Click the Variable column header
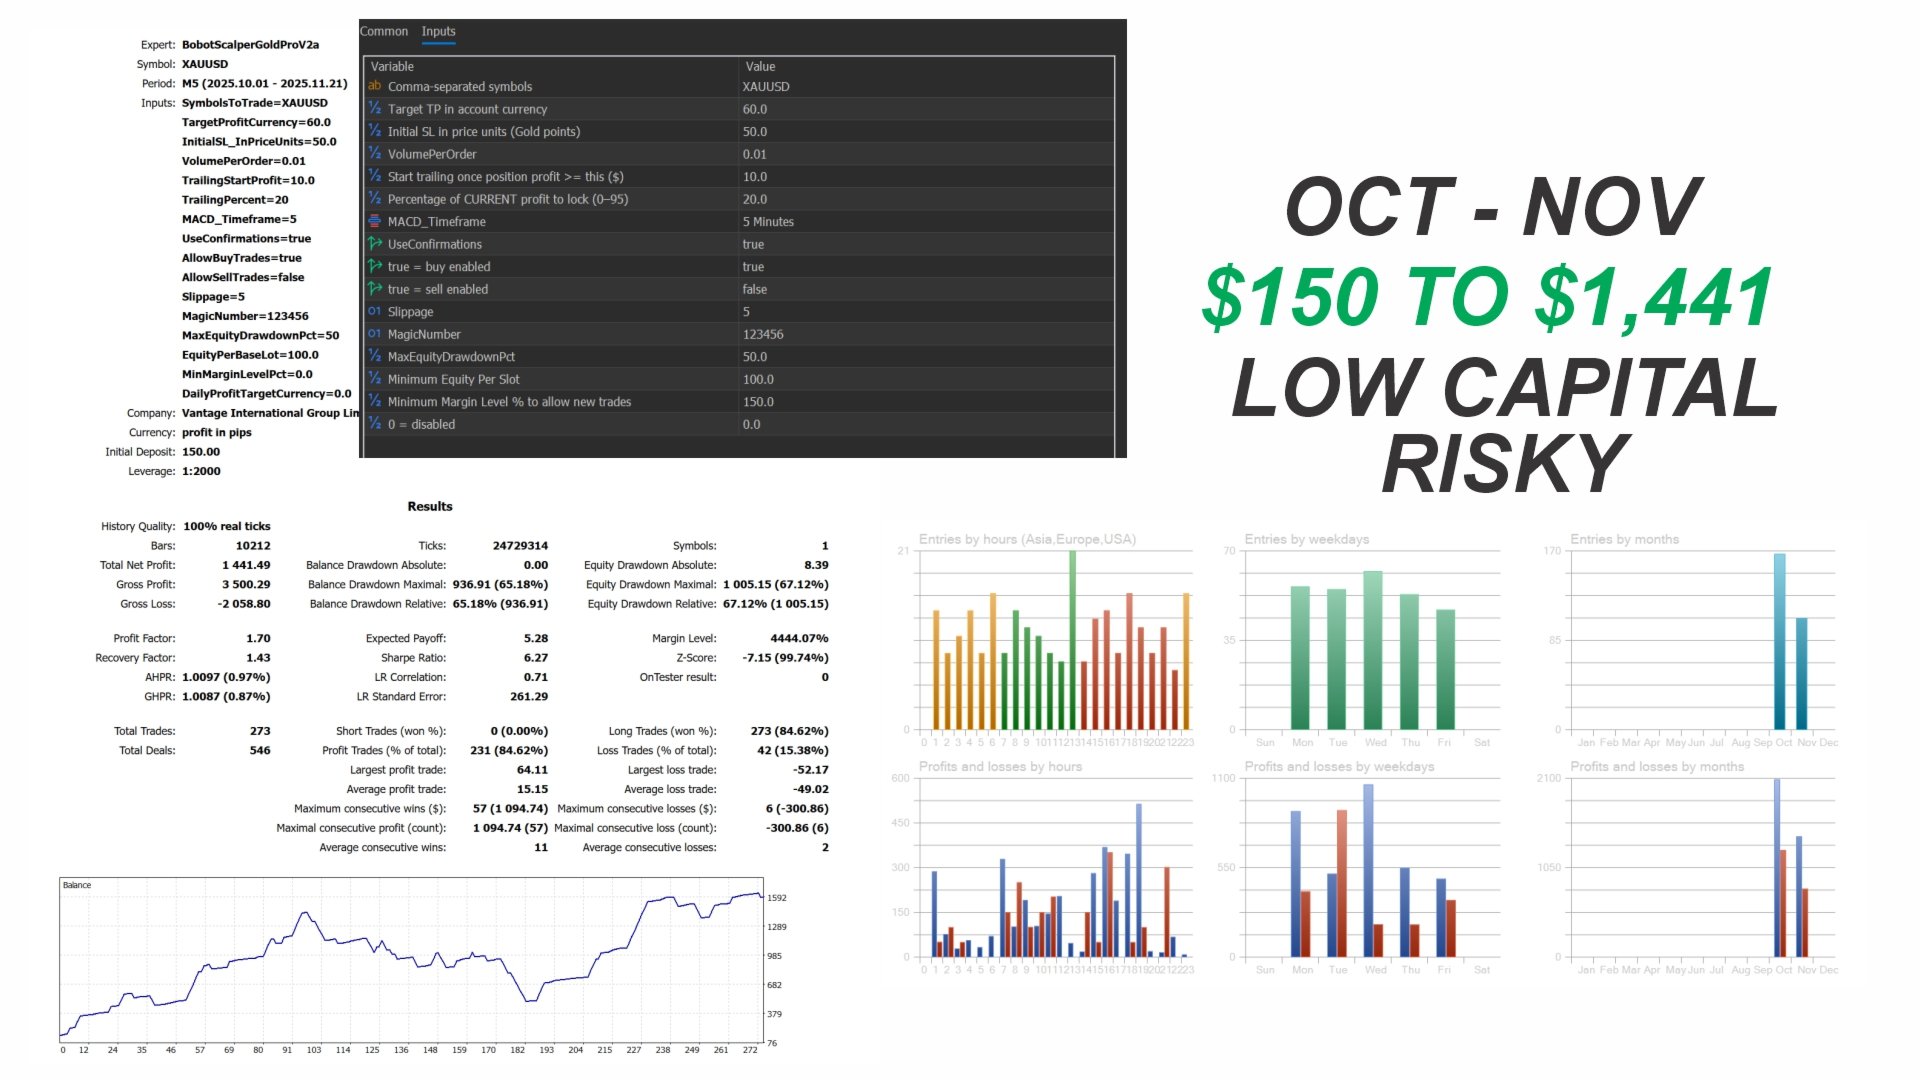Viewport: 1920px width, 1080px height. [392, 66]
